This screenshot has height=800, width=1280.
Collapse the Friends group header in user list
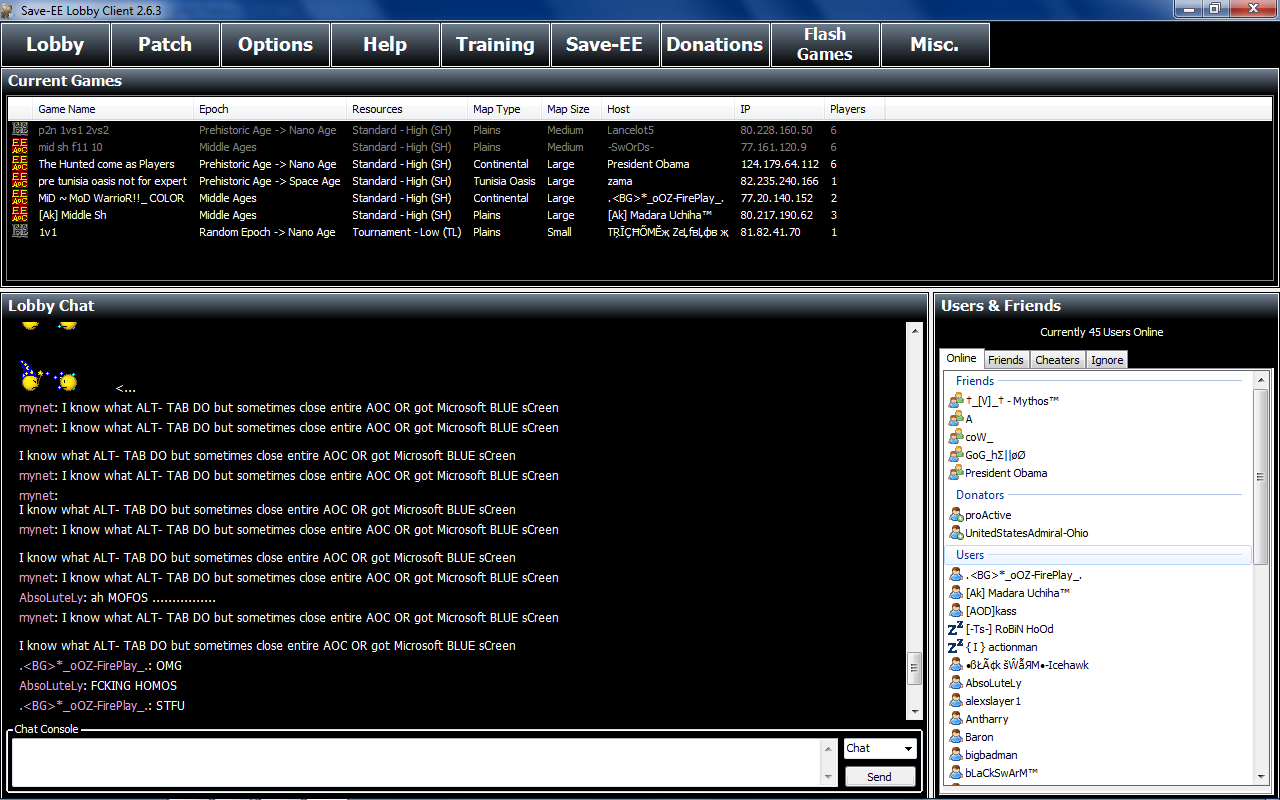point(975,381)
